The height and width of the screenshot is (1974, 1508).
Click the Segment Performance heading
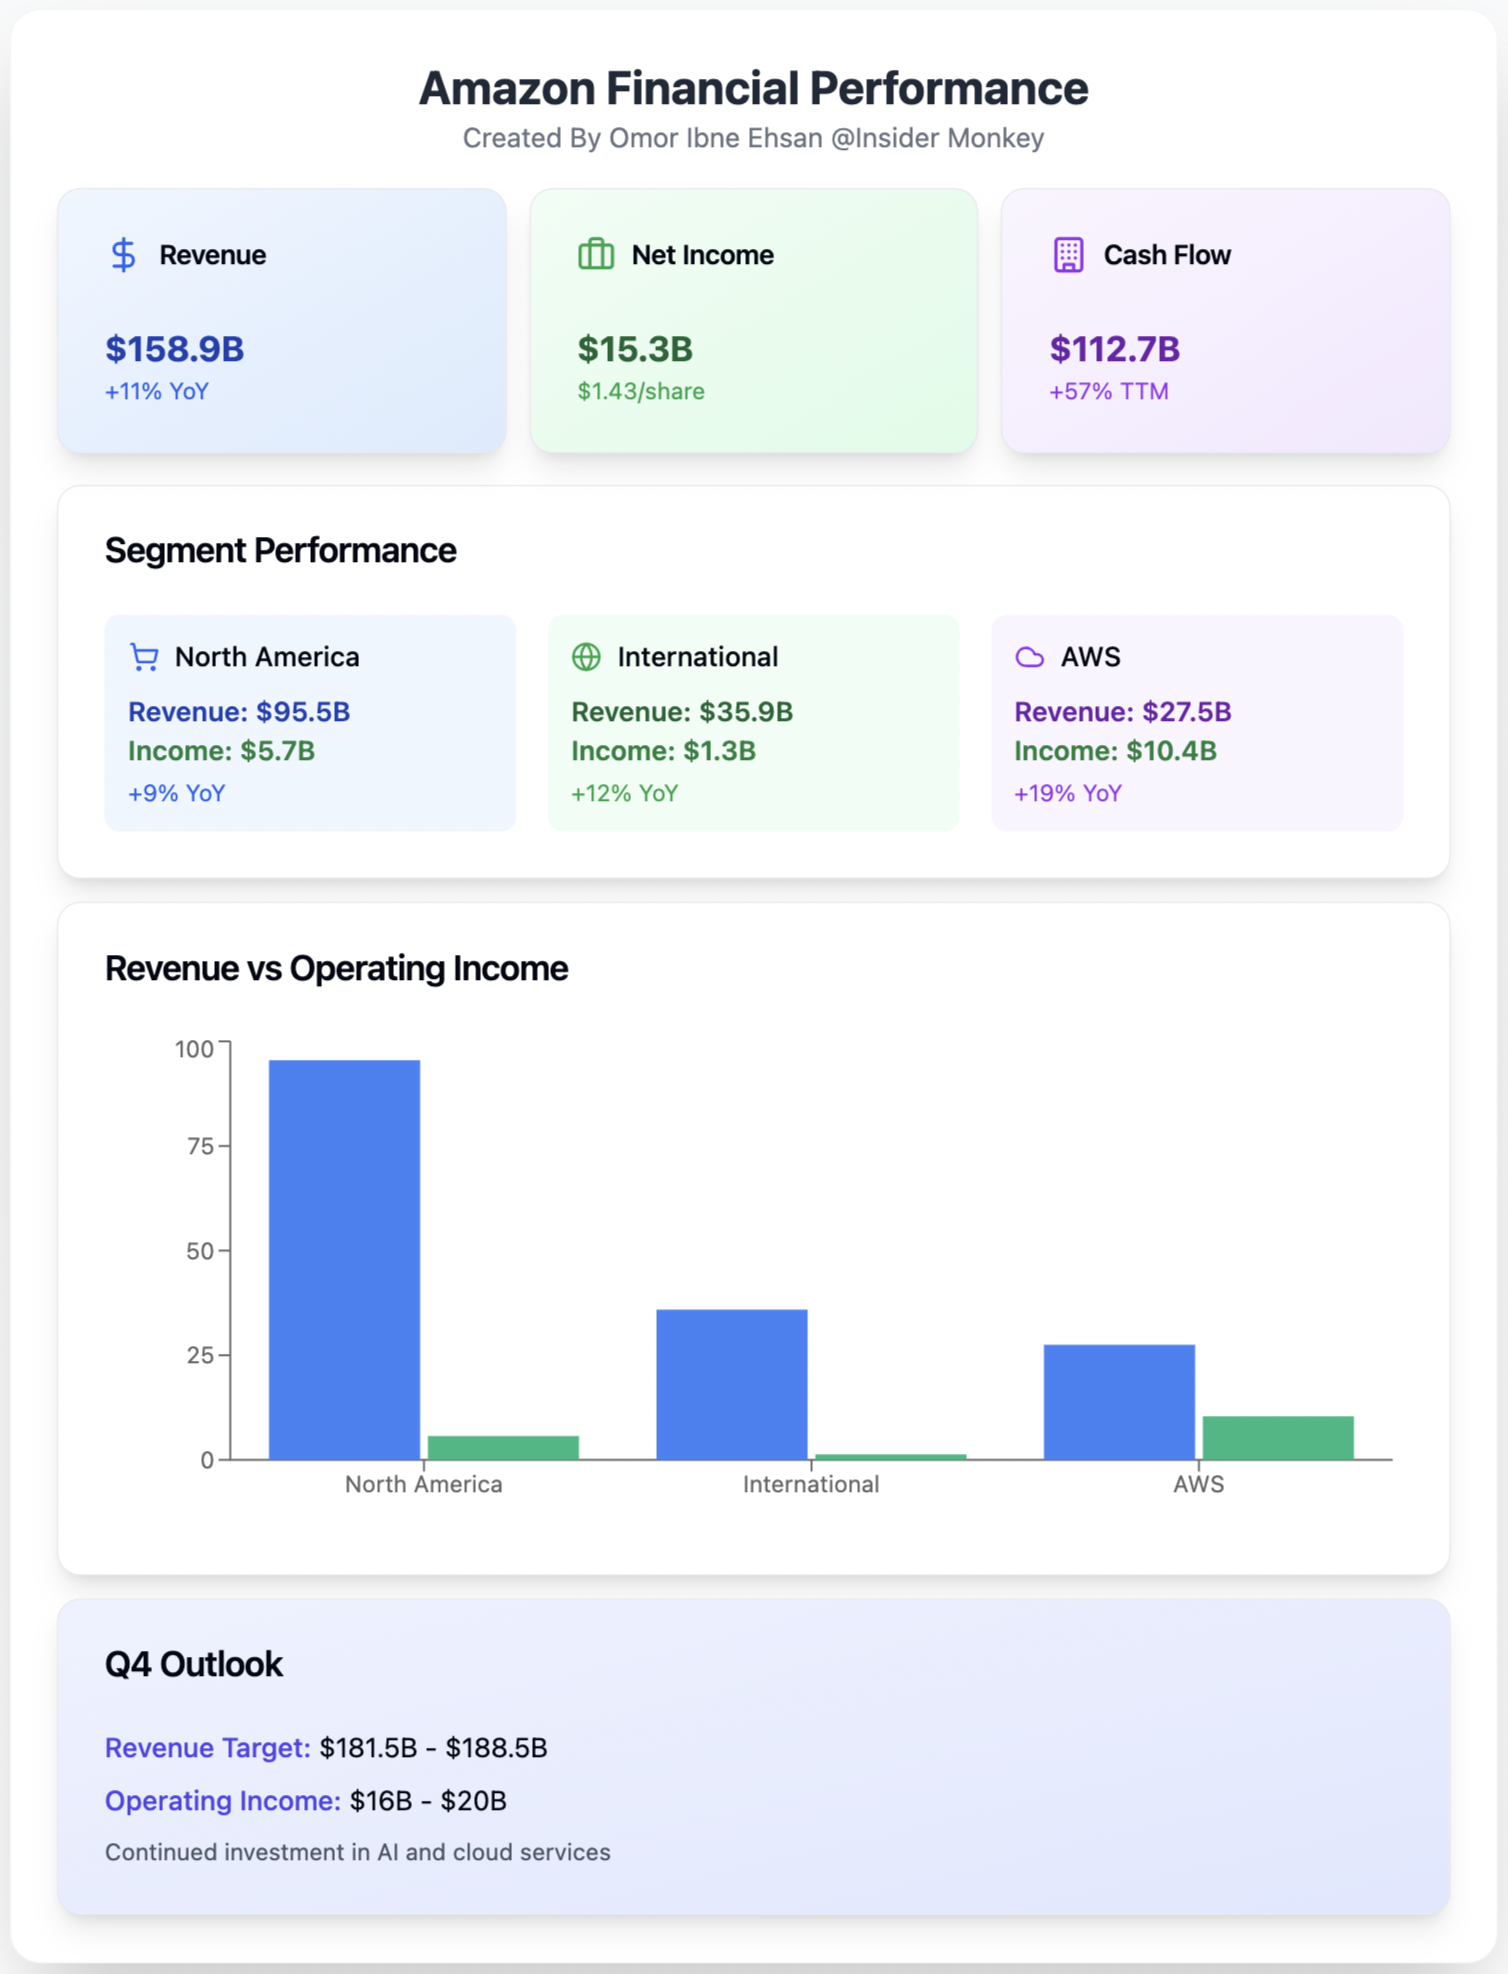280,550
